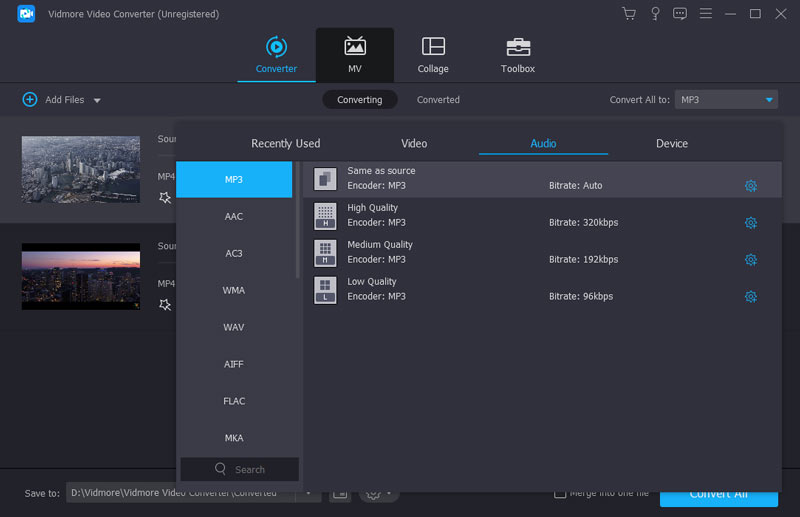The image size is (800, 517).
Task: Click the search magnifier icon
Action: pyautogui.click(x=220, y=469)
